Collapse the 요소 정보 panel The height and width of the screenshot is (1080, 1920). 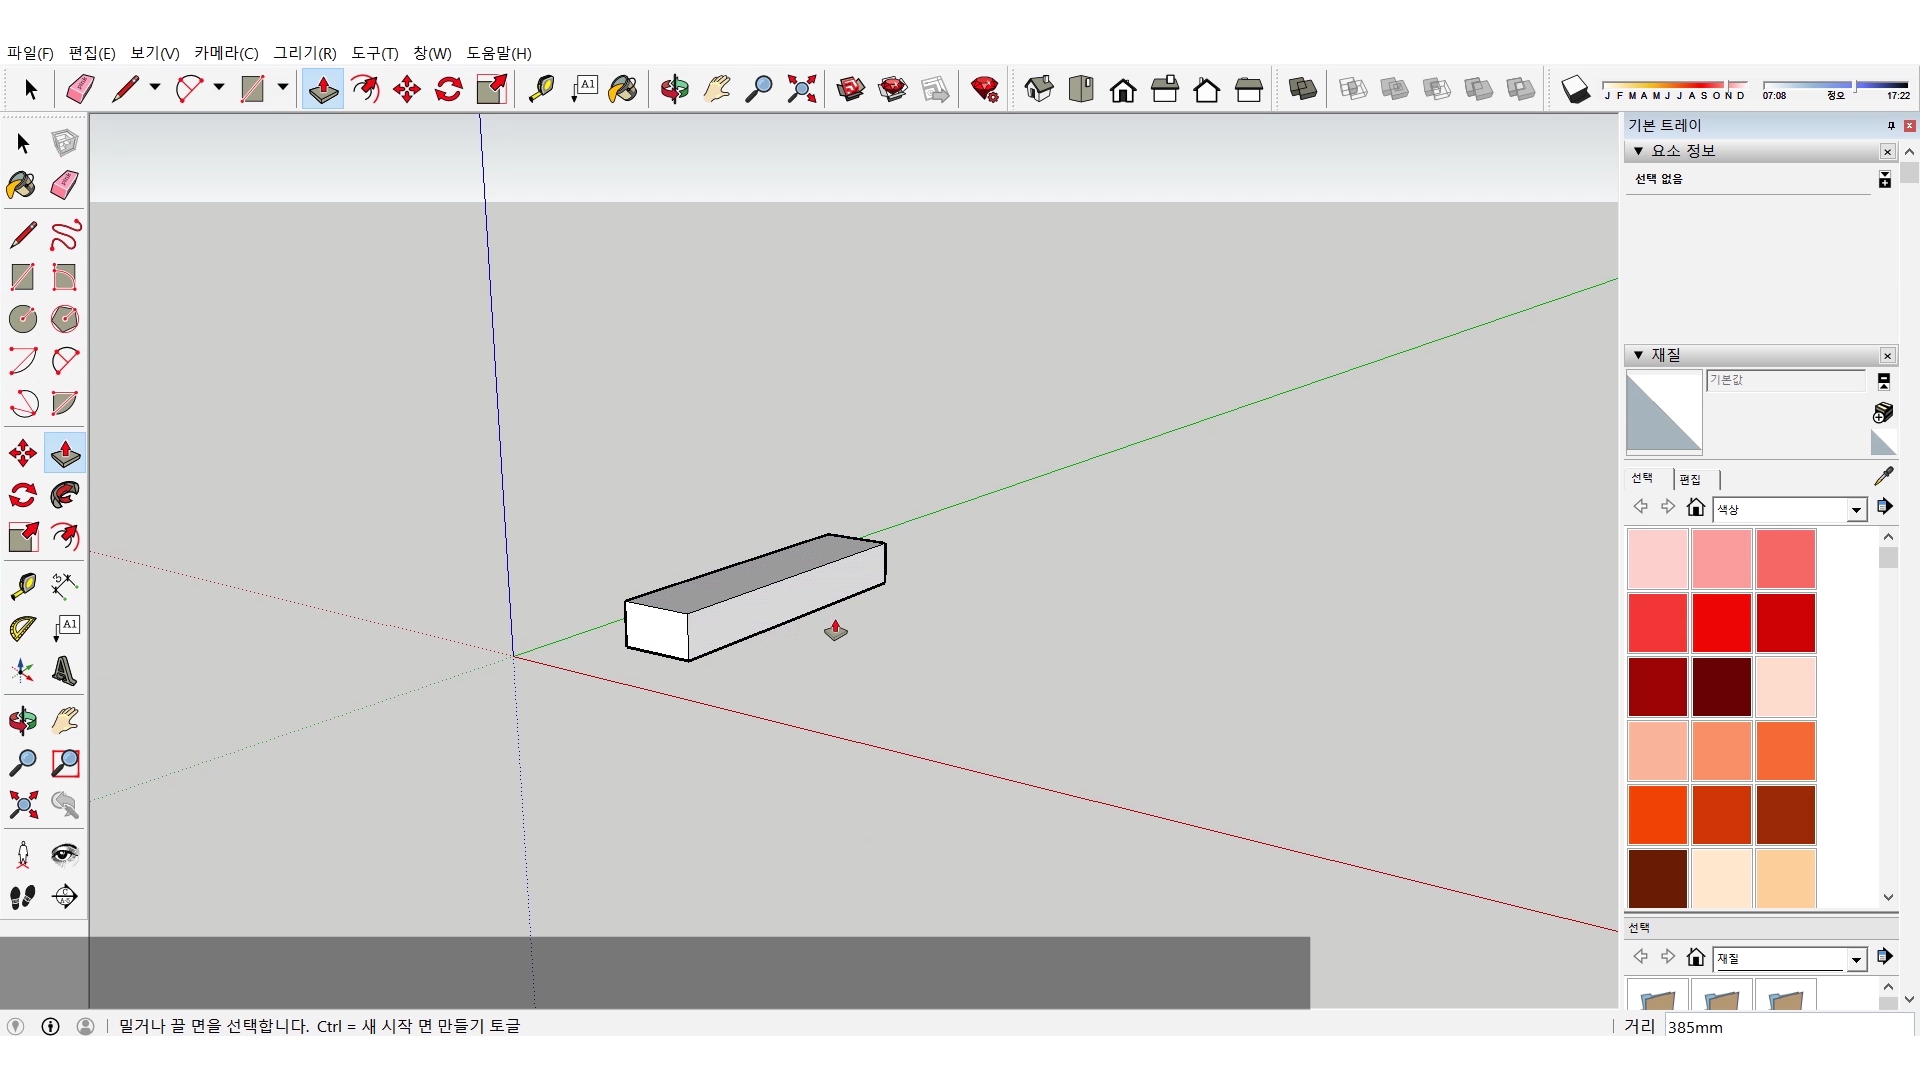click(1638, 151)
